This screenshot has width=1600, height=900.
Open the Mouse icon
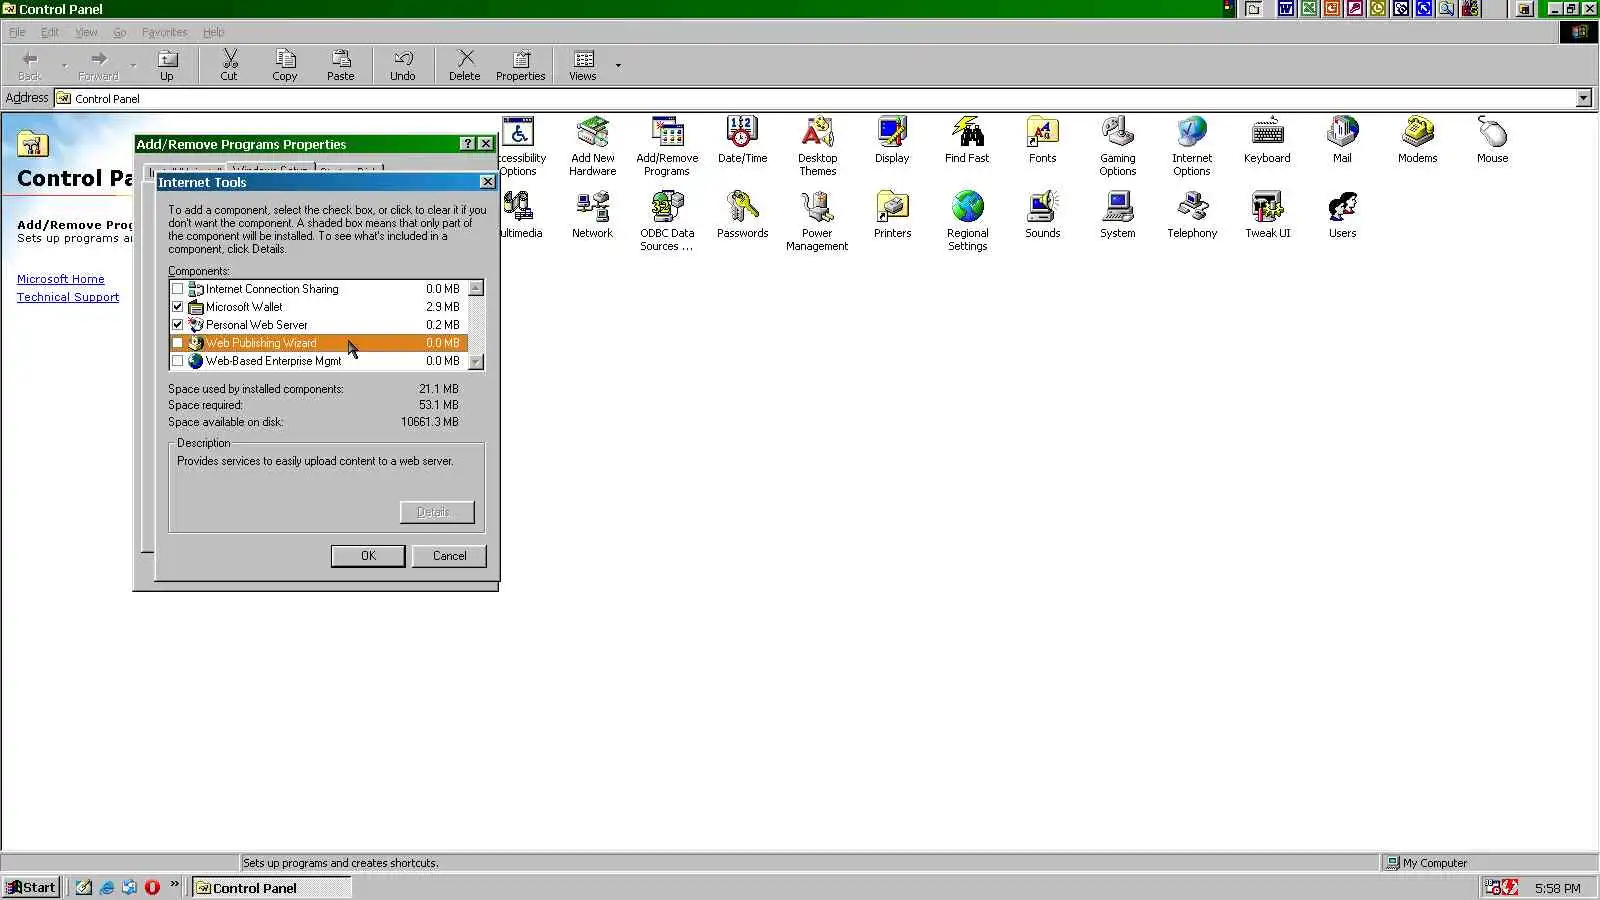1492,140
